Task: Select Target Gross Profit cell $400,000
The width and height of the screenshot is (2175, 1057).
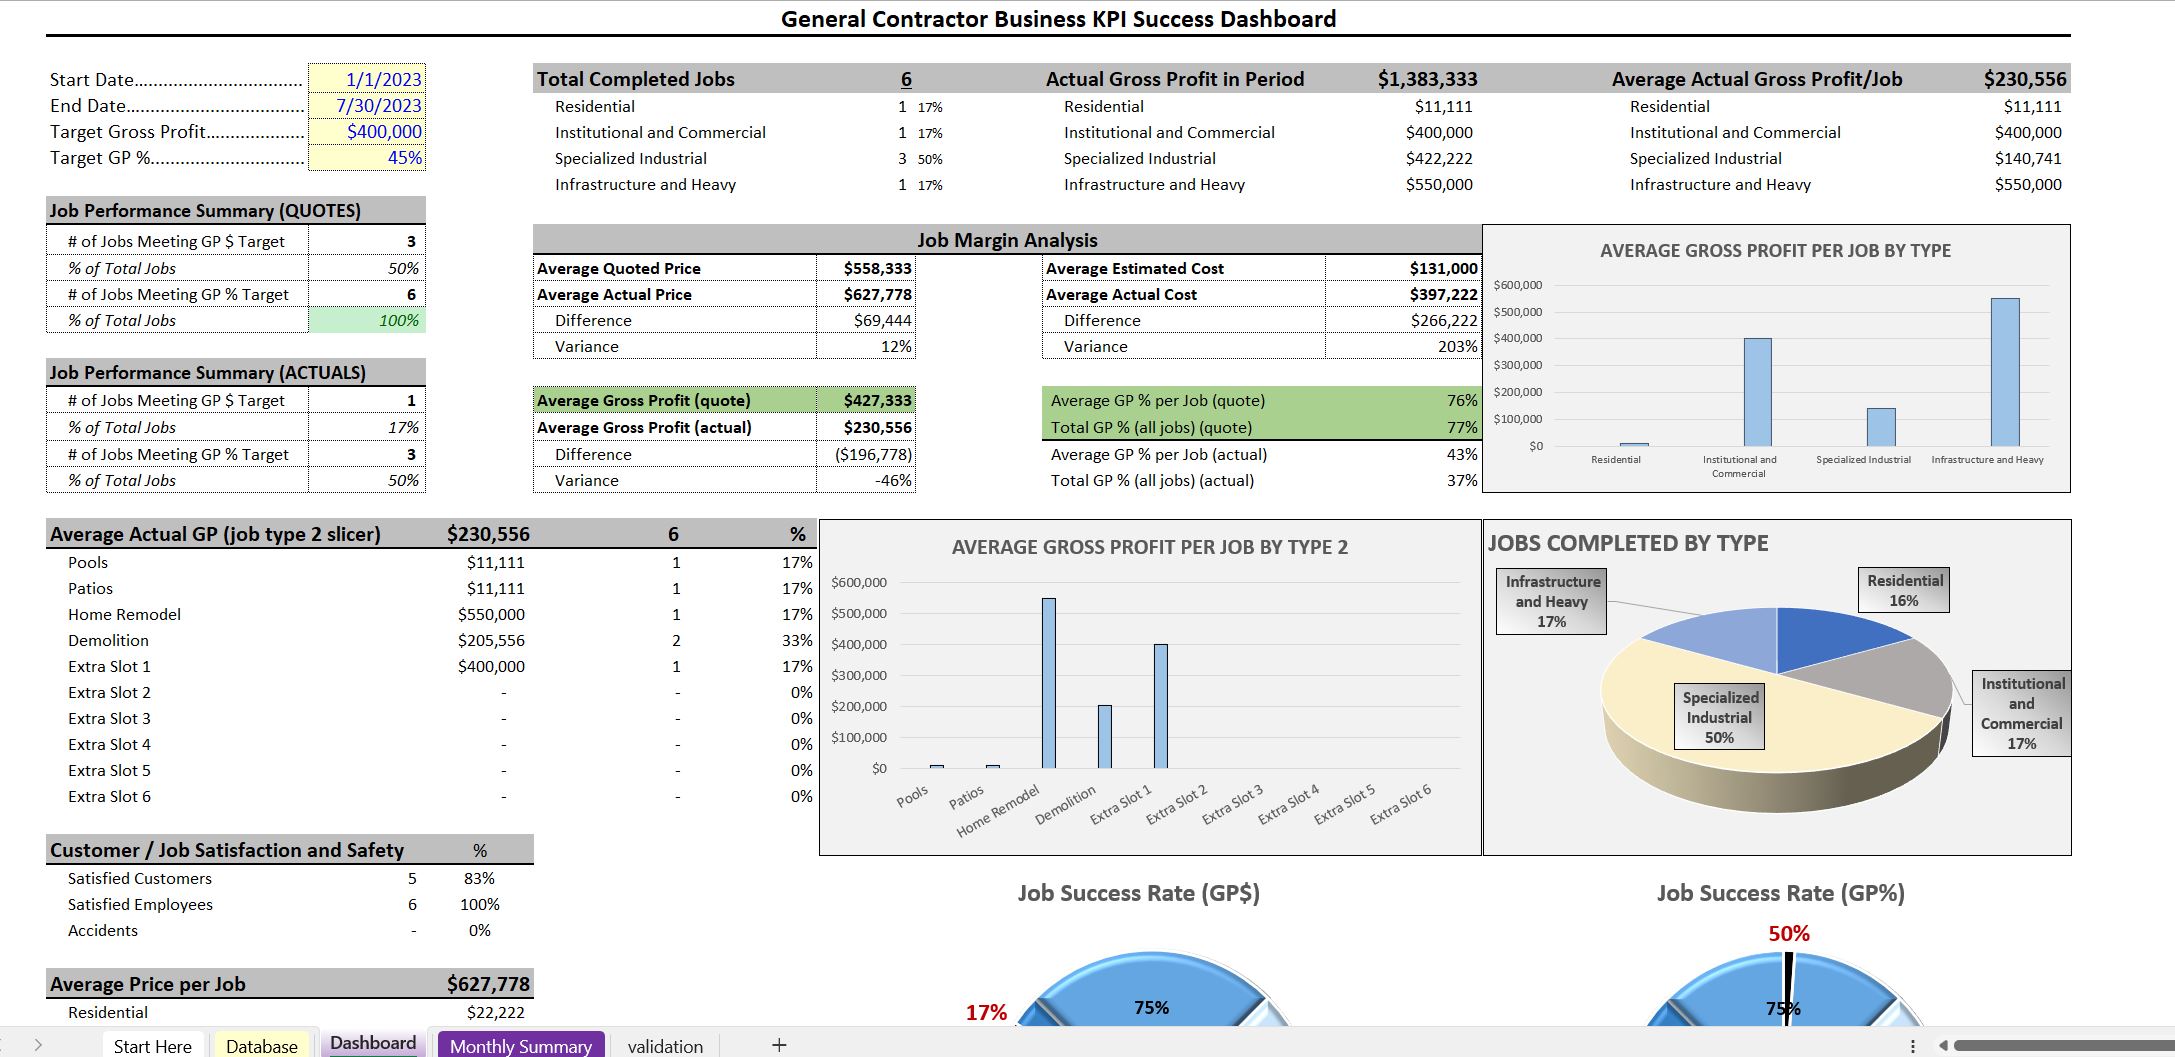Action: point(367,131)
